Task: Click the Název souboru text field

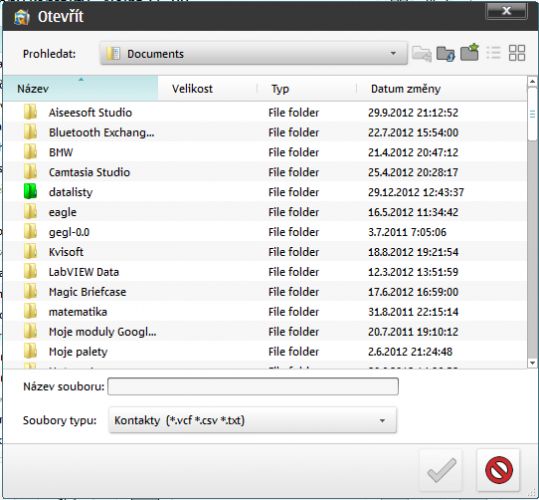Action: (253, 386)
